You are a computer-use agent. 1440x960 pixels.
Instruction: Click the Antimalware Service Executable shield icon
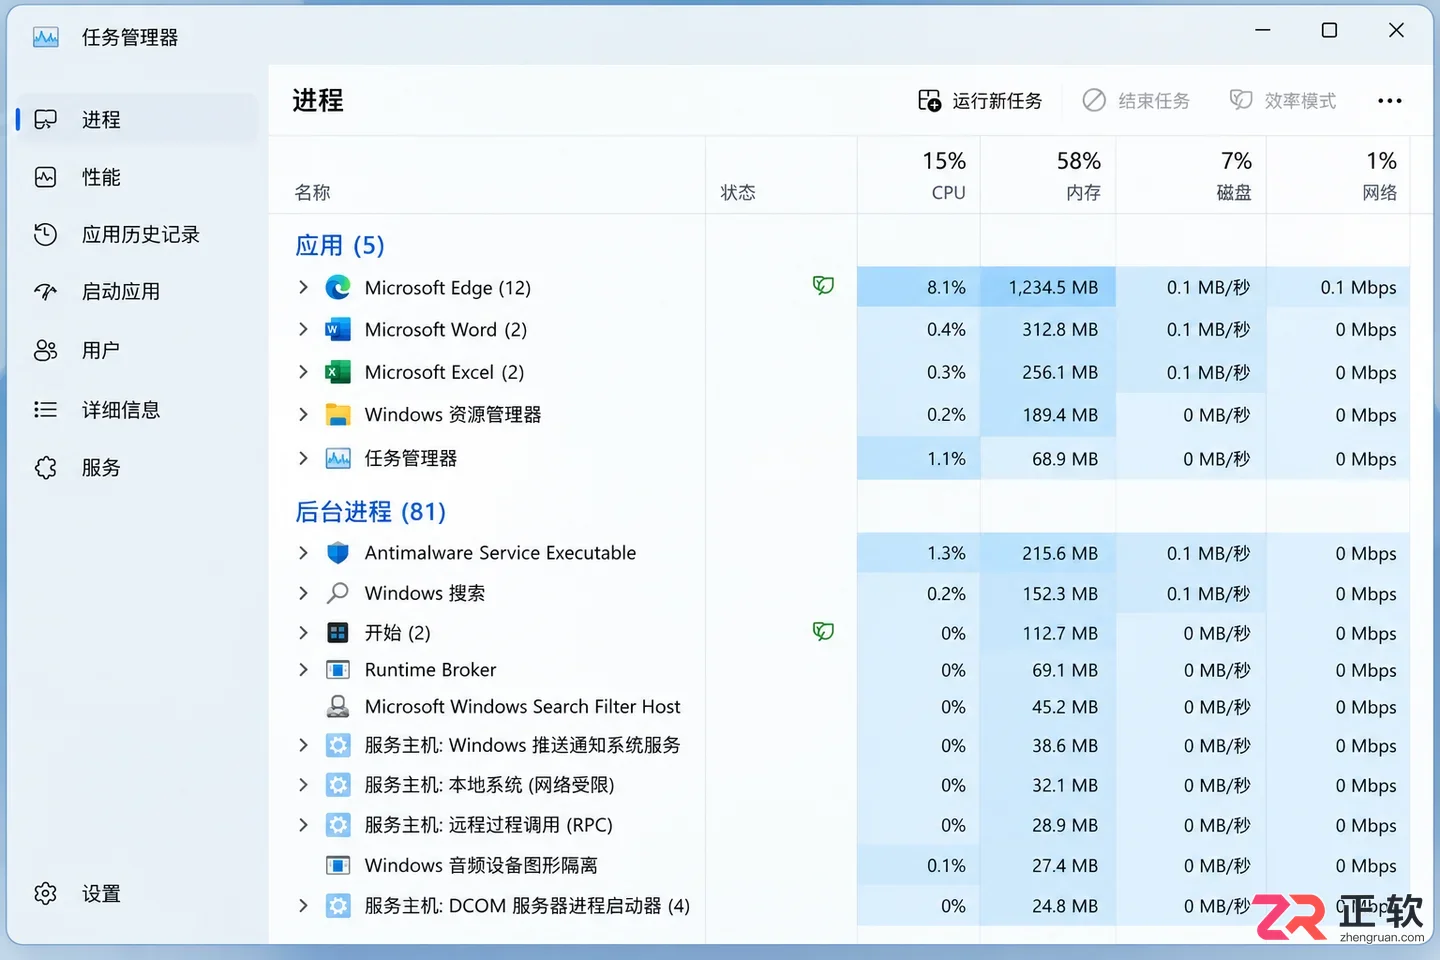[338, 553]
